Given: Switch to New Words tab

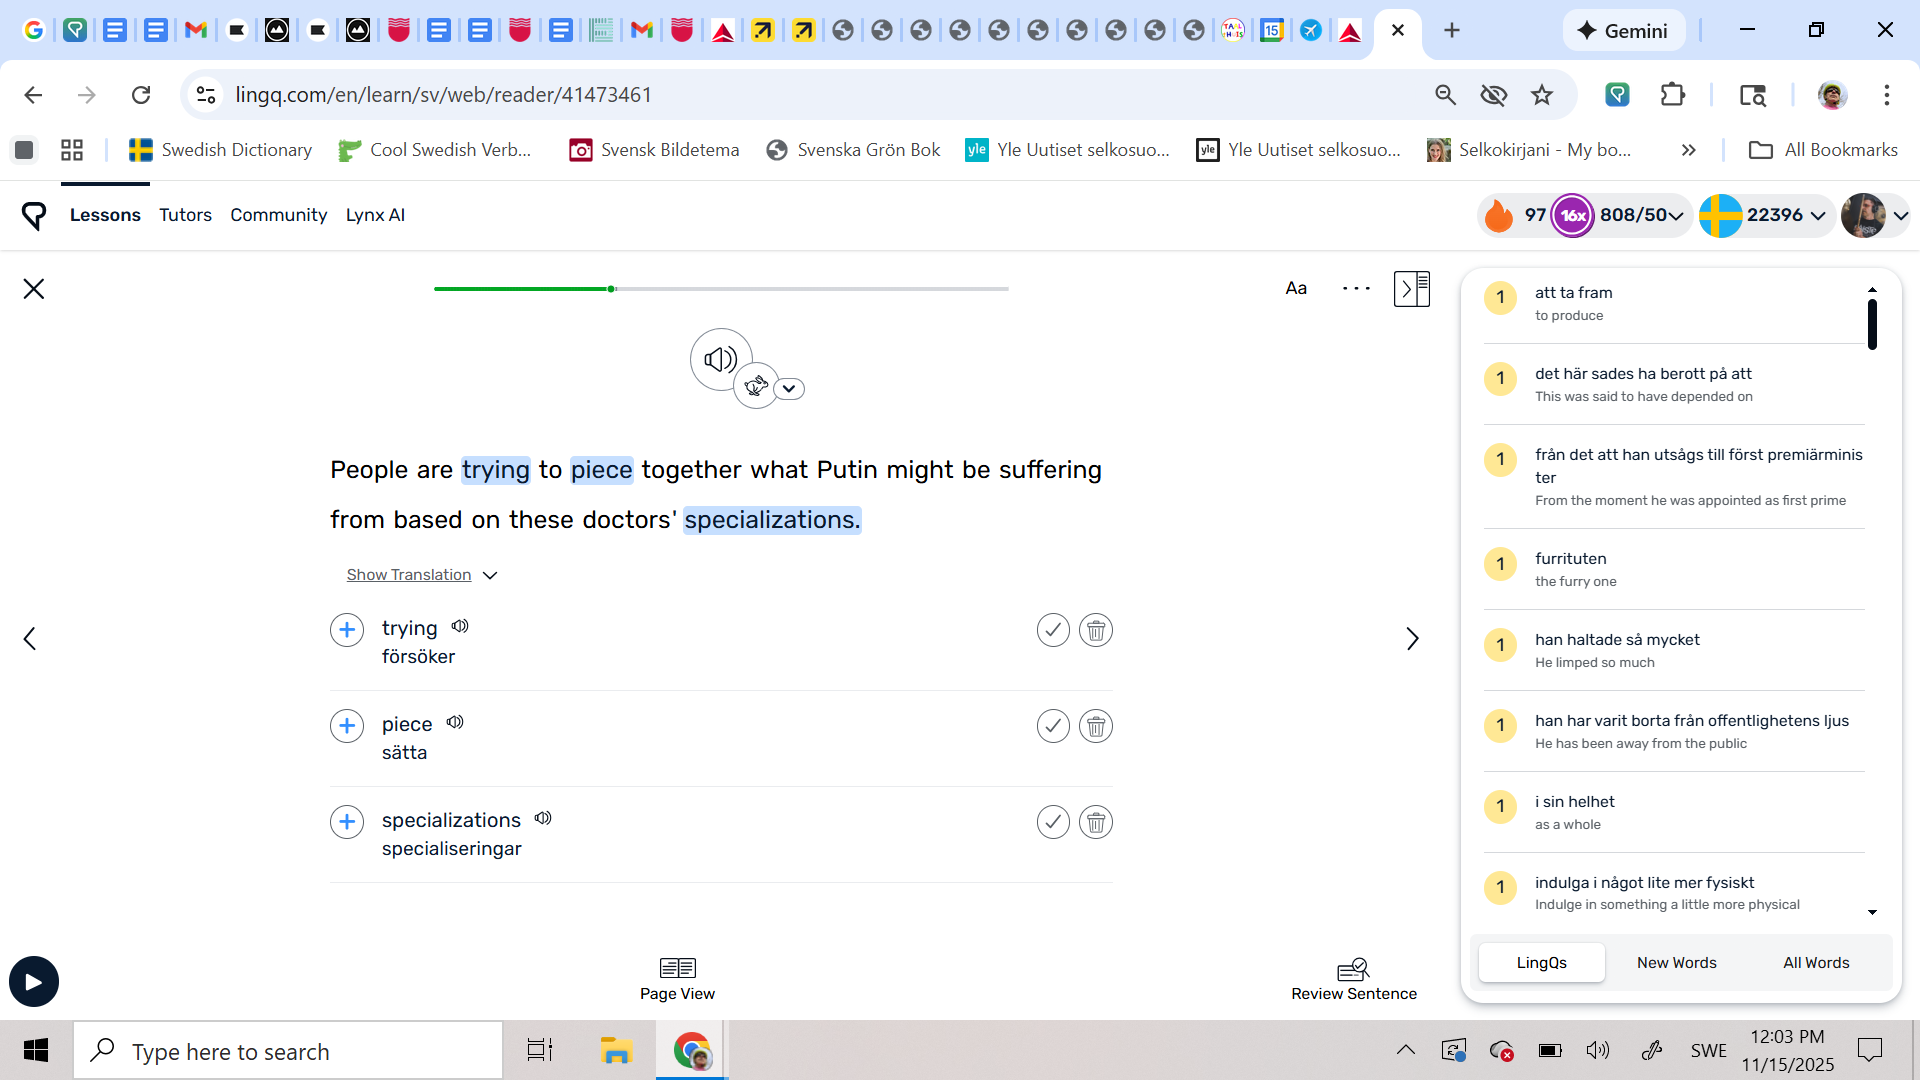Looking at the screenshot, I should tap(1676, 963).
